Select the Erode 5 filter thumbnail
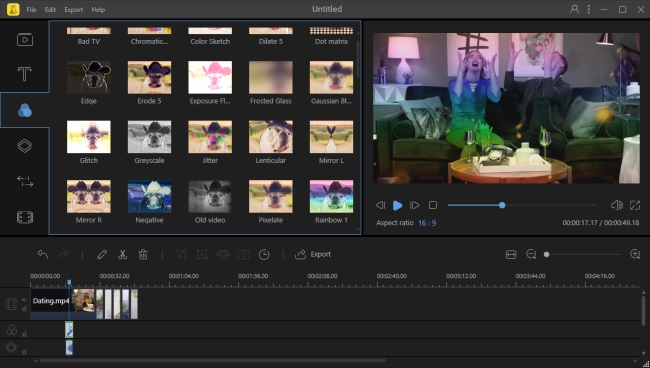Screen dimensions: 650x368 click(149, 77)
